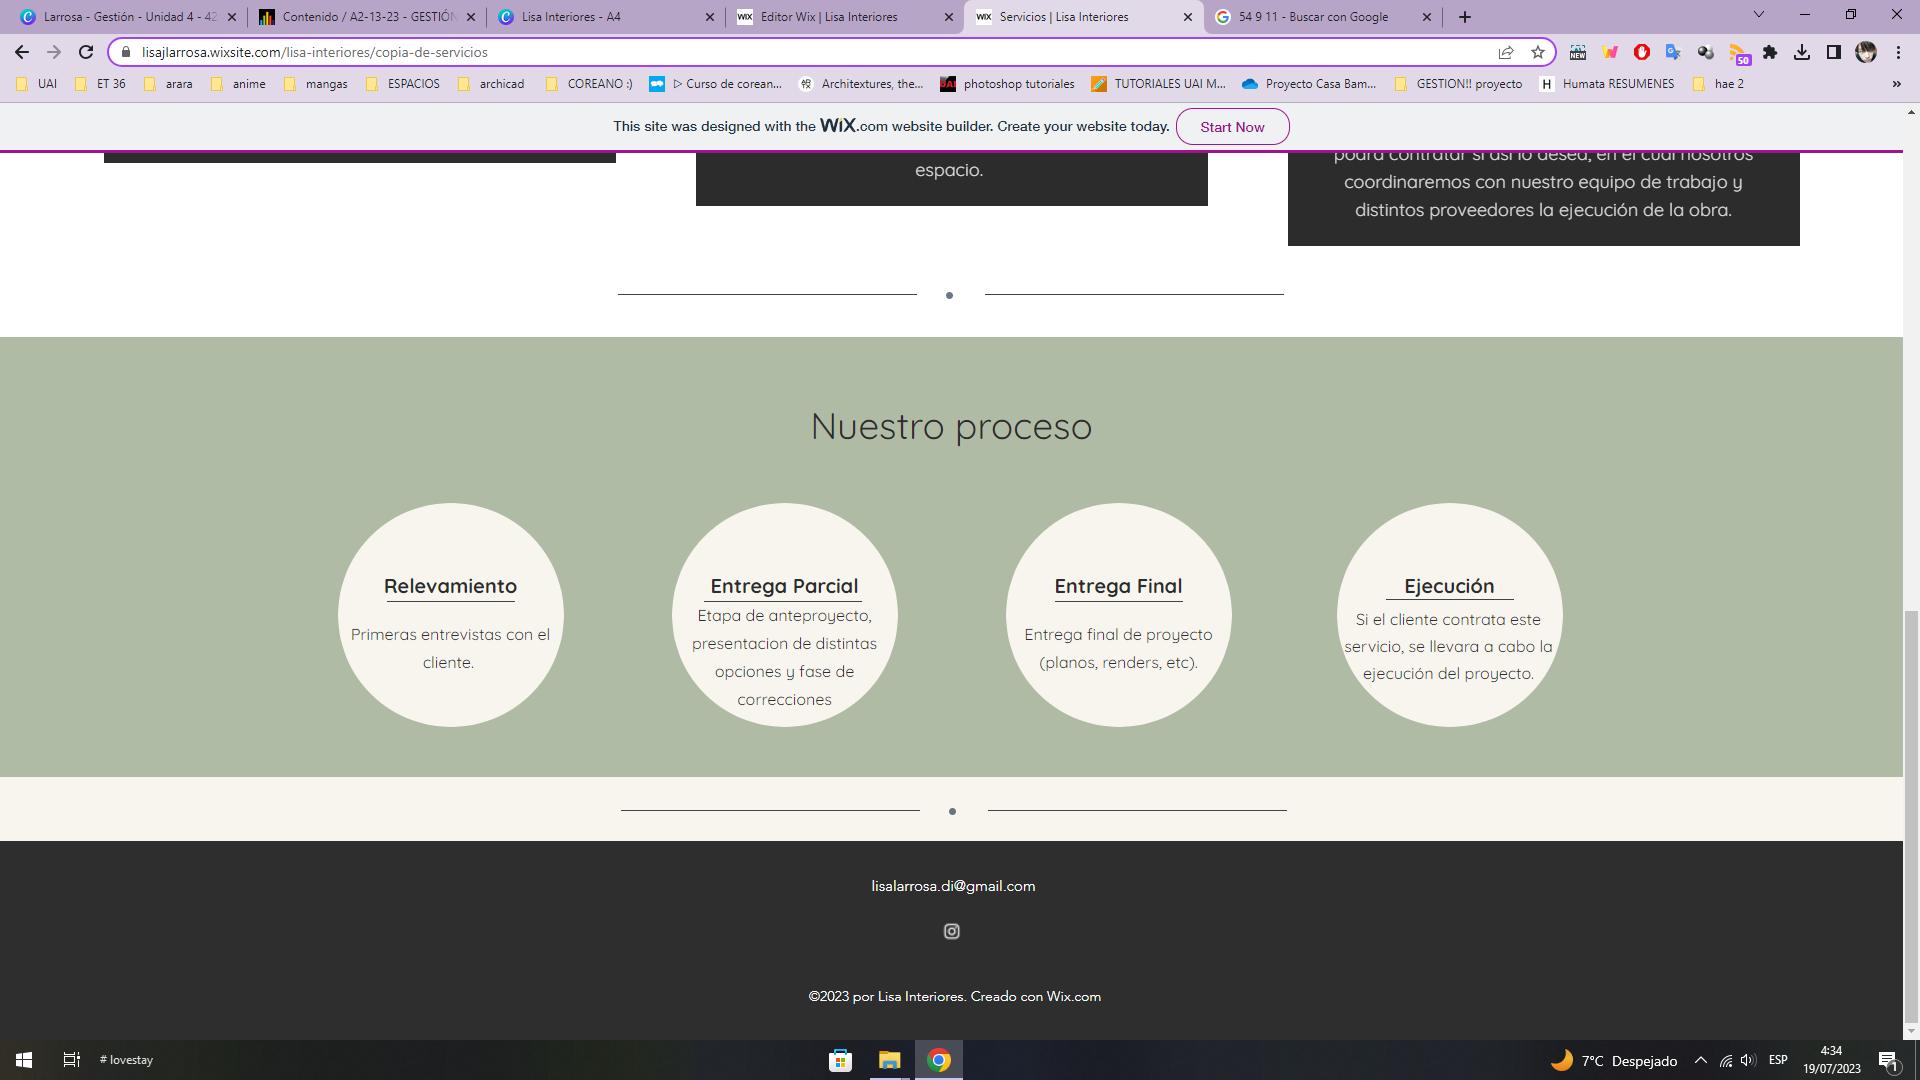The width and height of the screenshot is (1920, 1080).
Task: Click the red AdBlock extension icon
Action: (1641, 52)
